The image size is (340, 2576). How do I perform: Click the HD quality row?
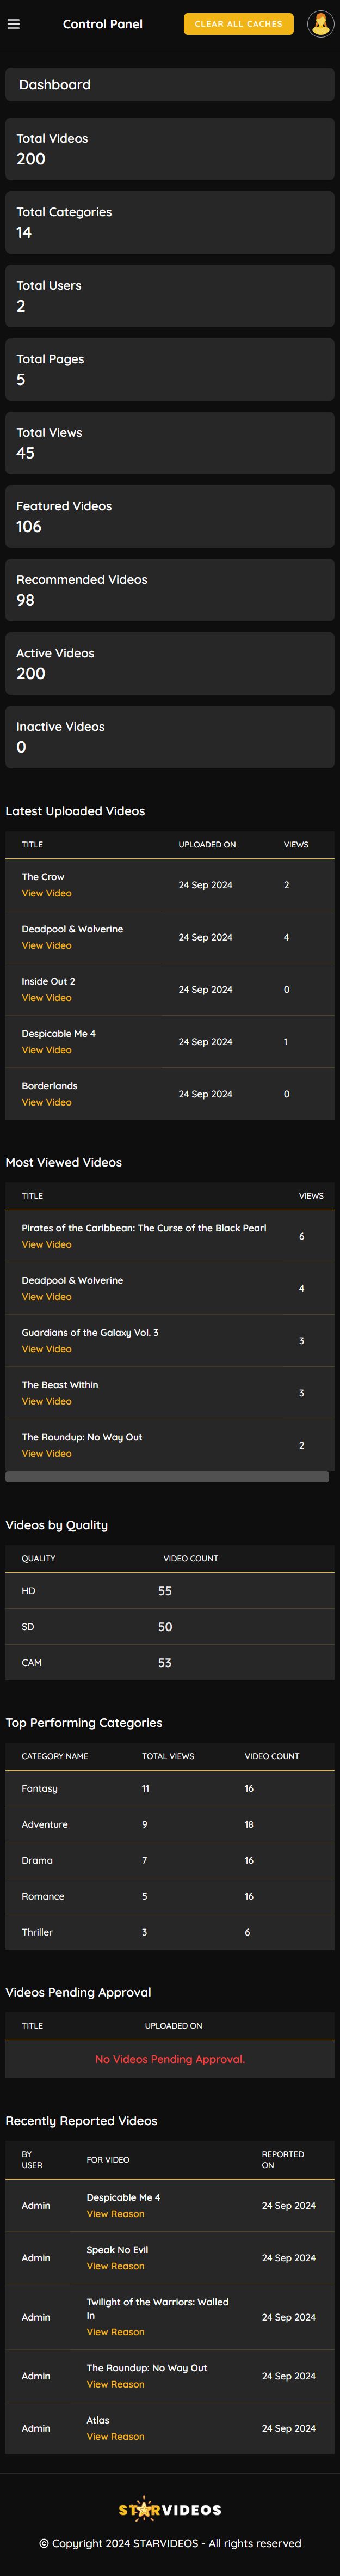(170, 1590)
